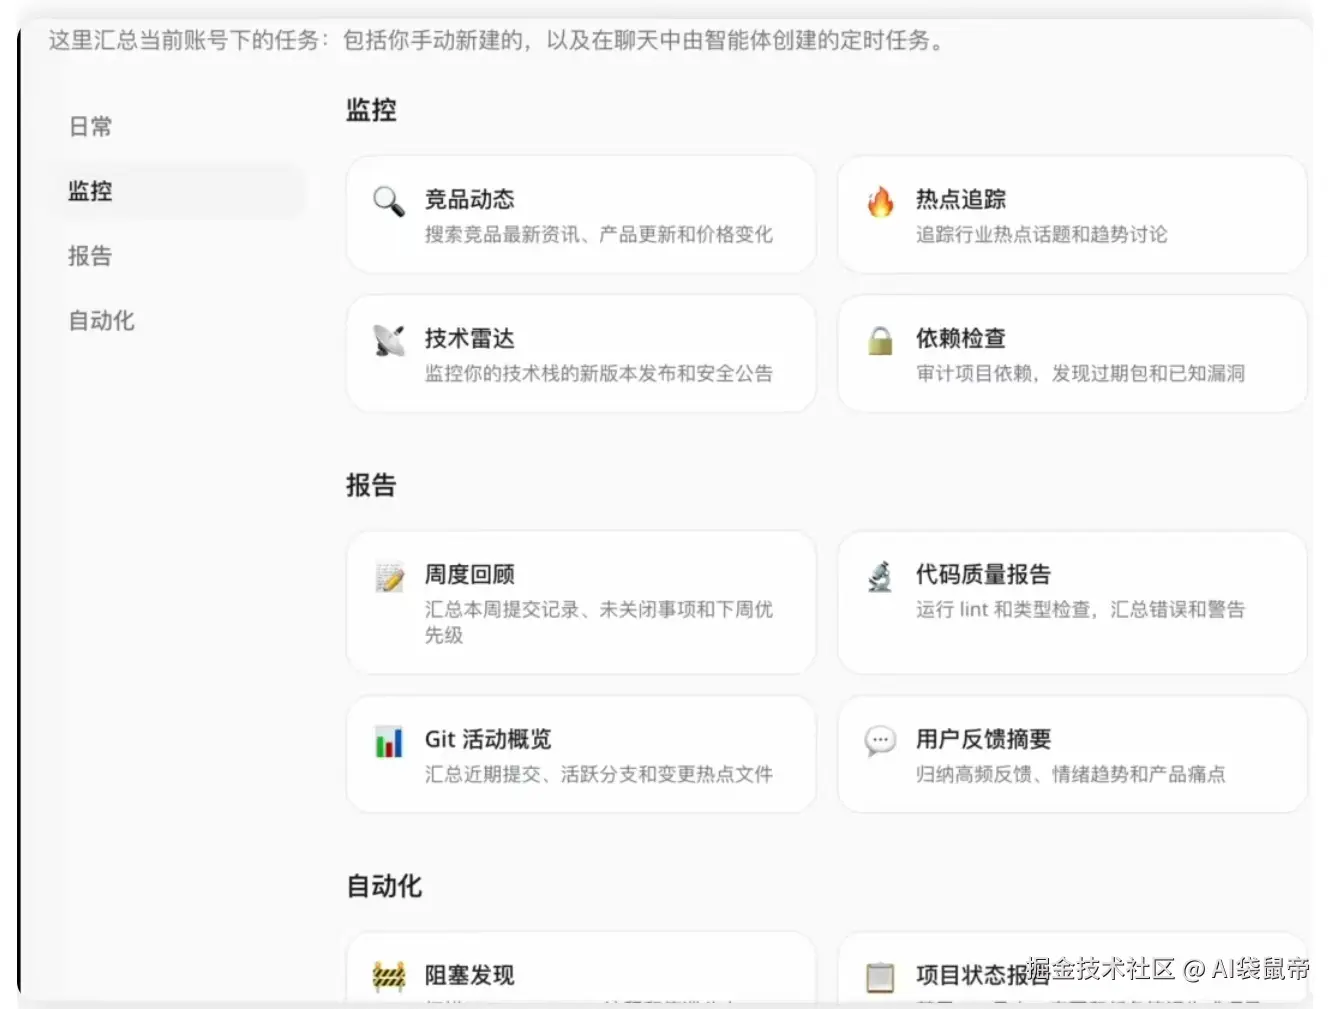
Task: Select 日常 in the sidebar
Action: [x=89, y=126]
